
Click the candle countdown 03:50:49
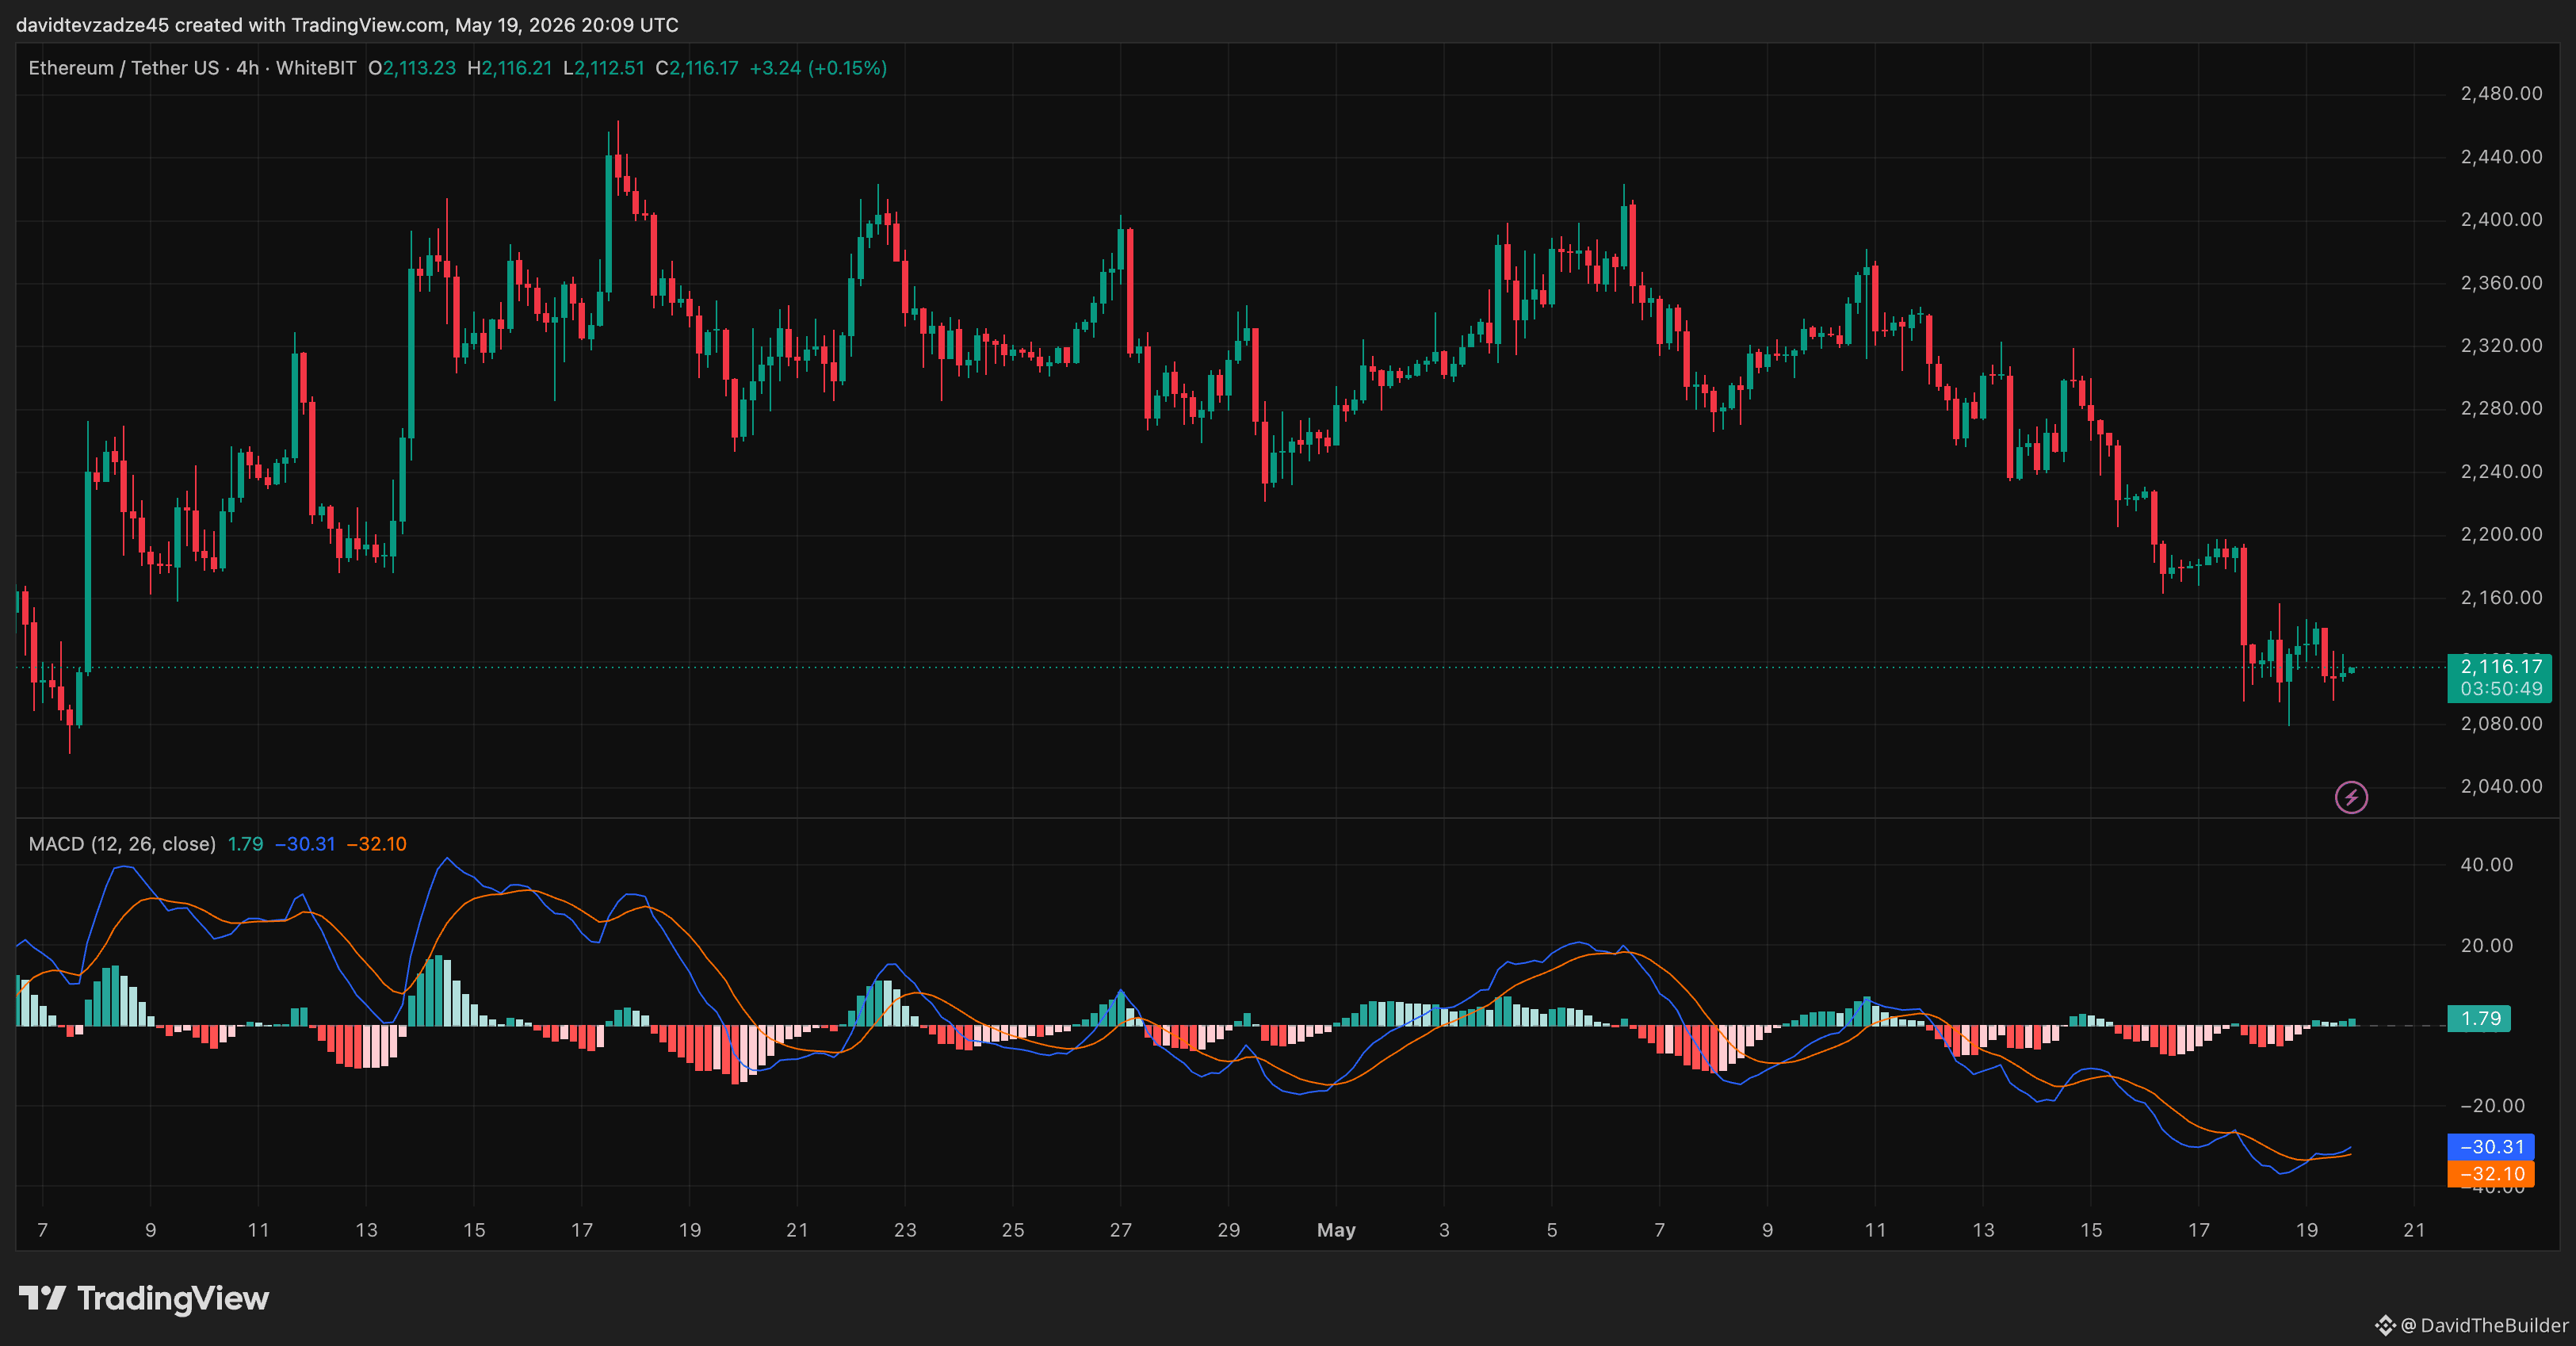click(x=2501, y=689)
